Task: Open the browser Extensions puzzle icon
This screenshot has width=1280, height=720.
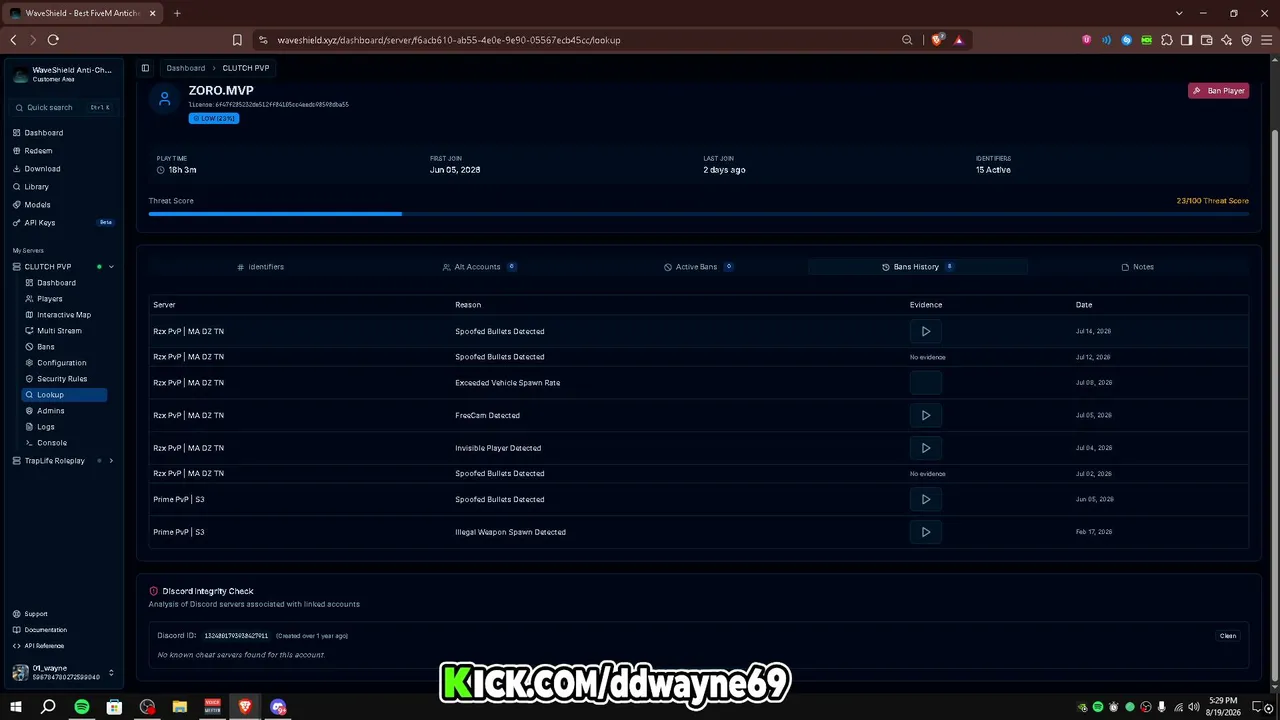Action: tap(1166, 40)
